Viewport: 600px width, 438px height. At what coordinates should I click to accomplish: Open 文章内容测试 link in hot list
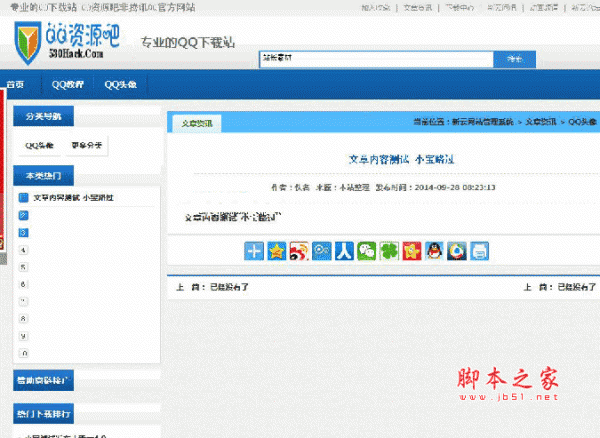point(73,197)
